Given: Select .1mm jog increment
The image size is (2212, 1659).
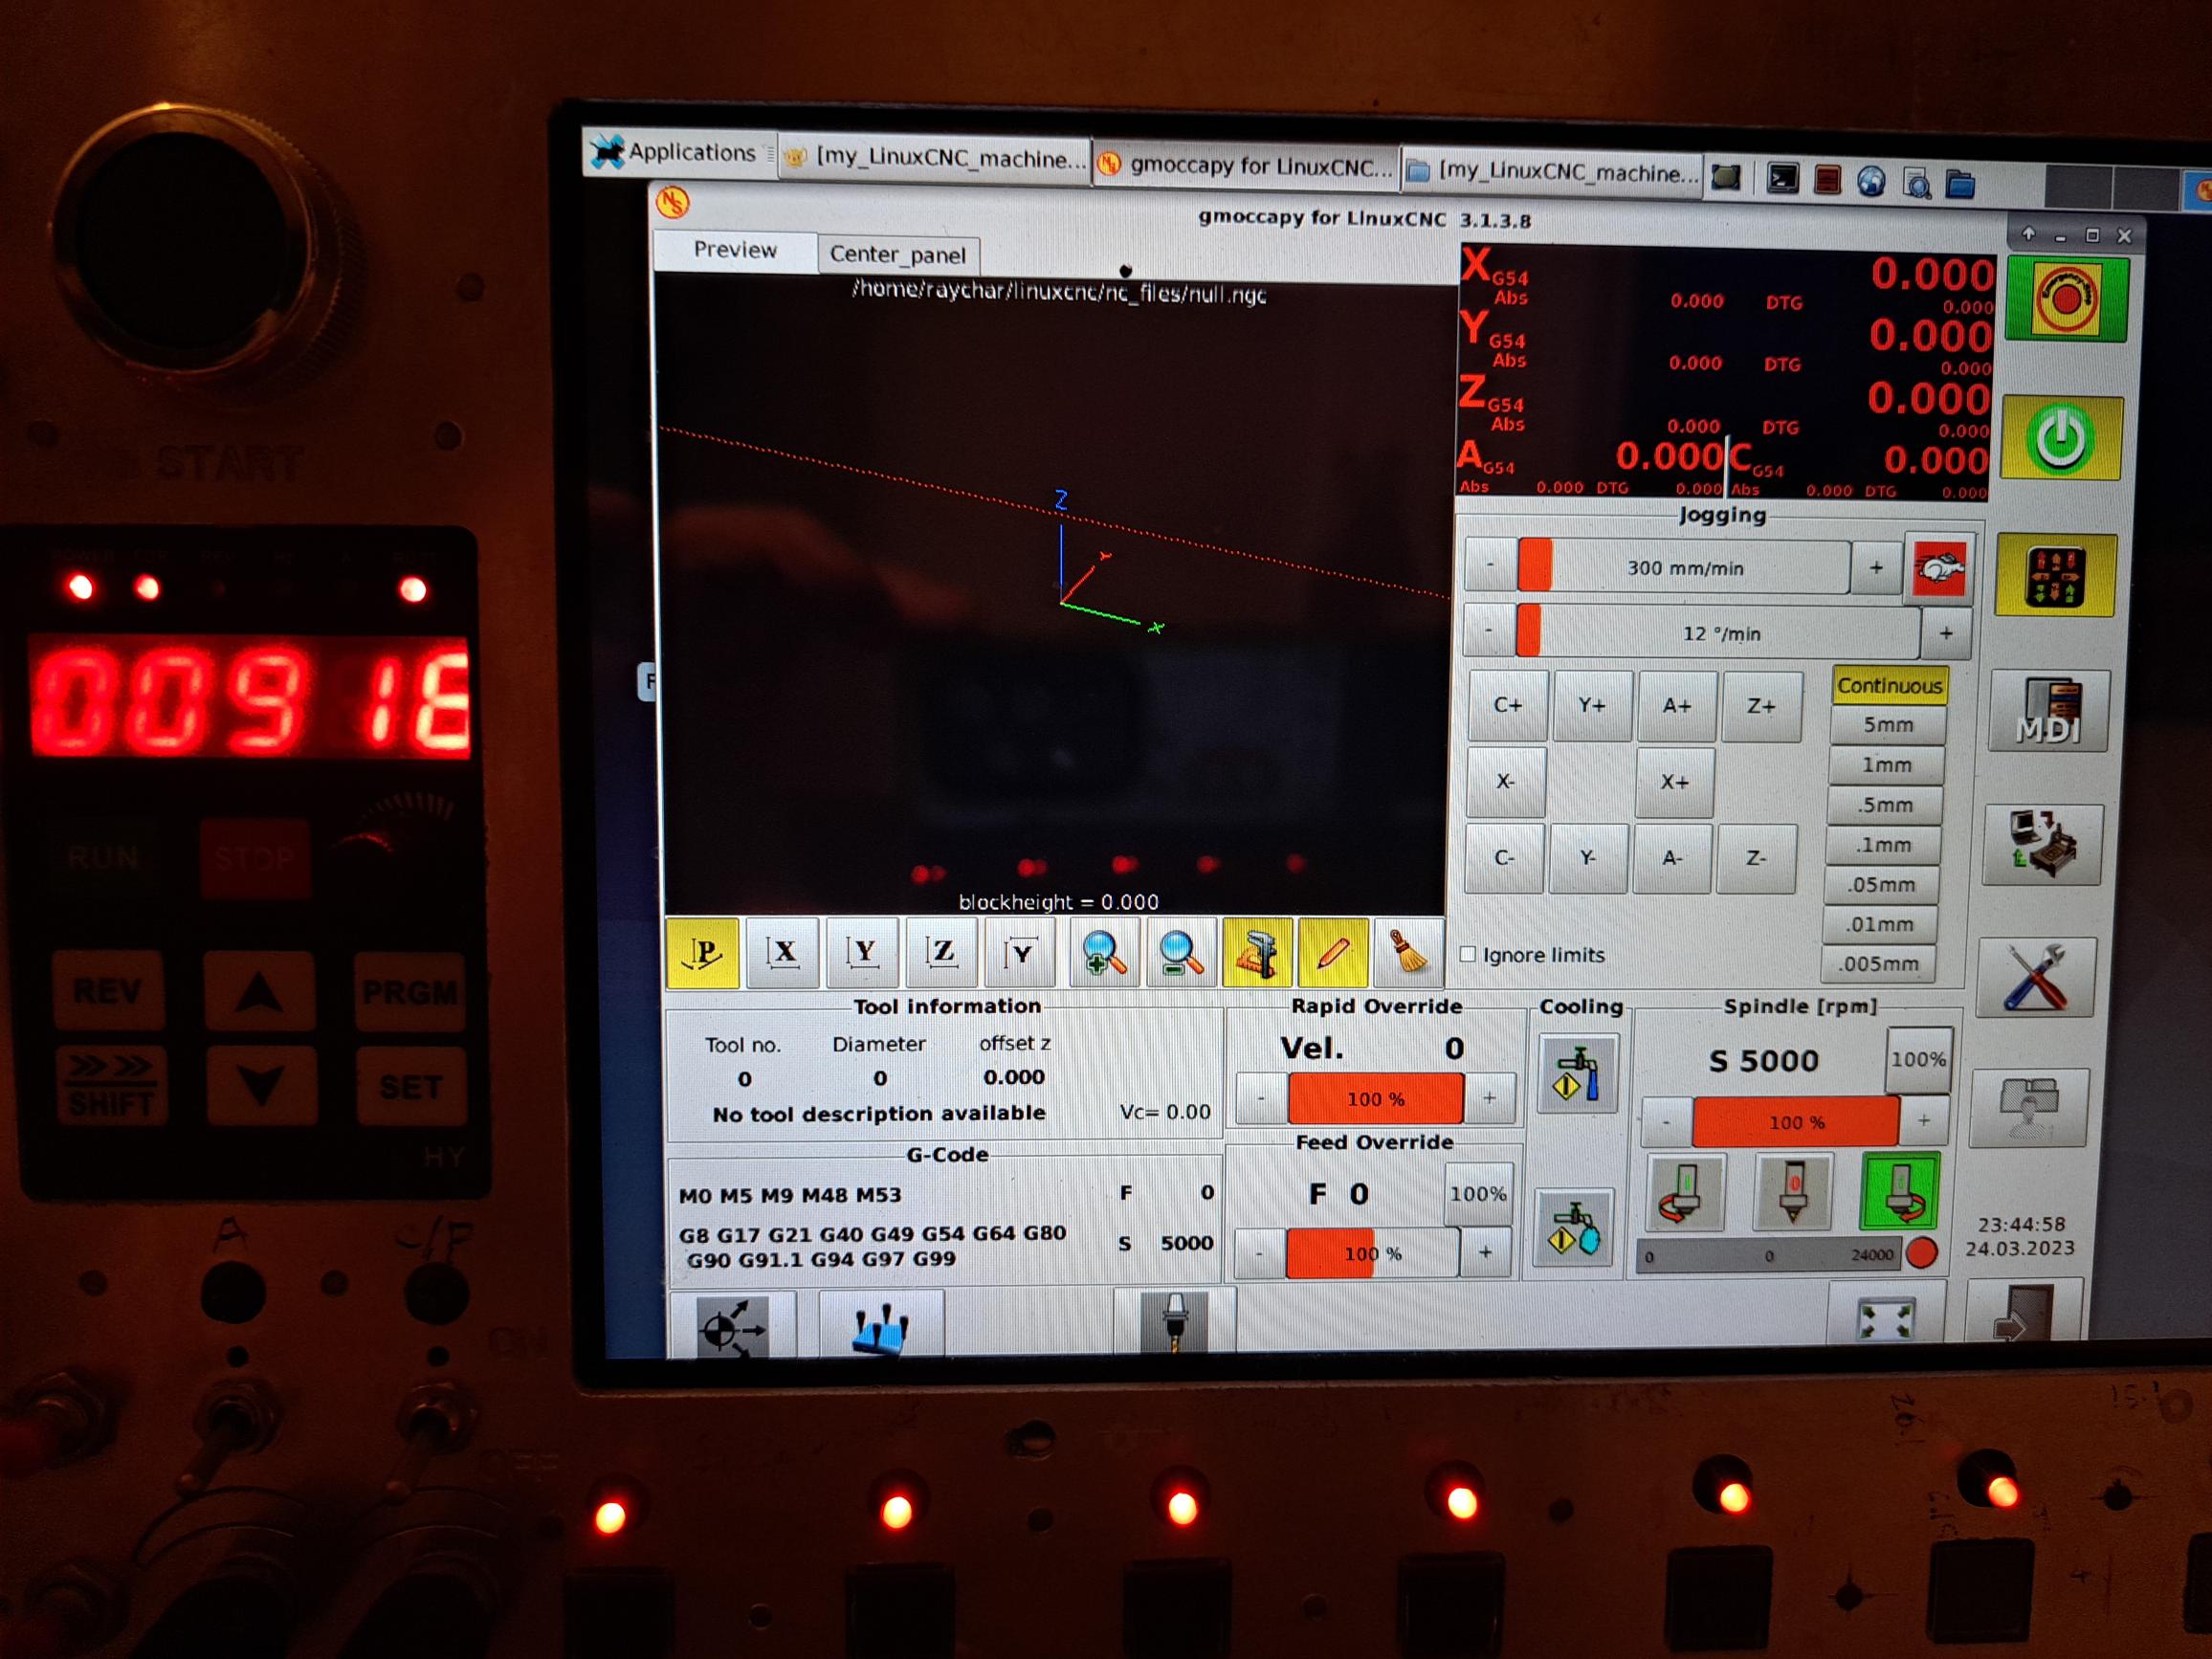Looking at the screenshot, I should coord(1882,845).
